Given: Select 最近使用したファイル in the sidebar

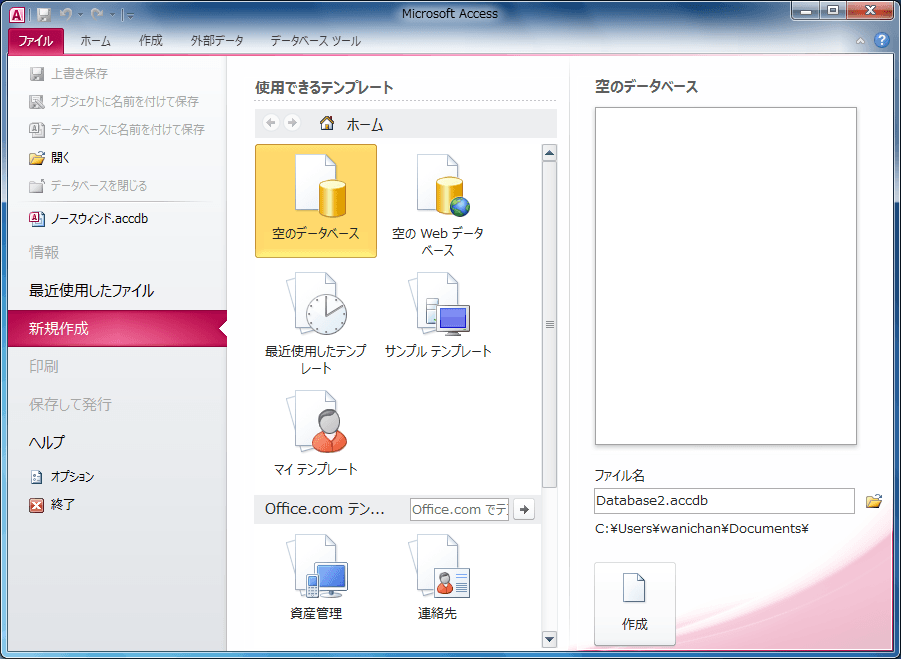Looking at the screenshot, I should tap(92, 291).
